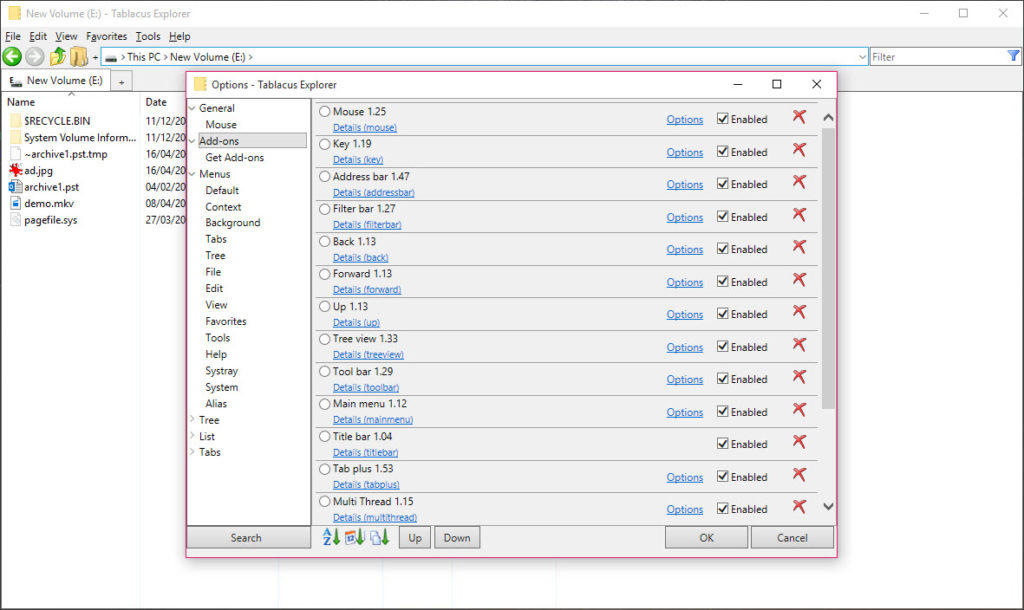Uncheck Enabled for Key 1.19
The height and width of the screenshot is (610, 1024).
(x=722, y=152)
